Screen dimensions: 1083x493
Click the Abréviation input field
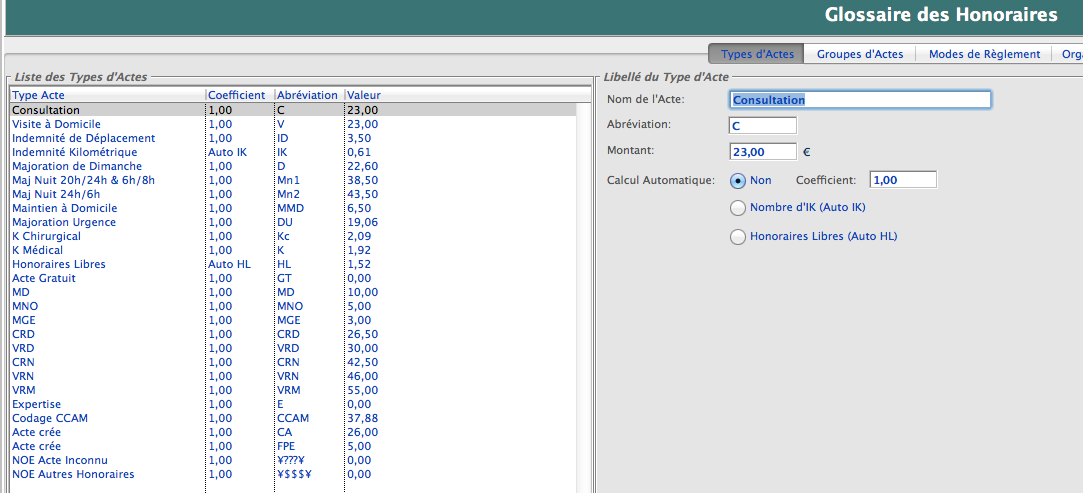[x=763, y=126]
